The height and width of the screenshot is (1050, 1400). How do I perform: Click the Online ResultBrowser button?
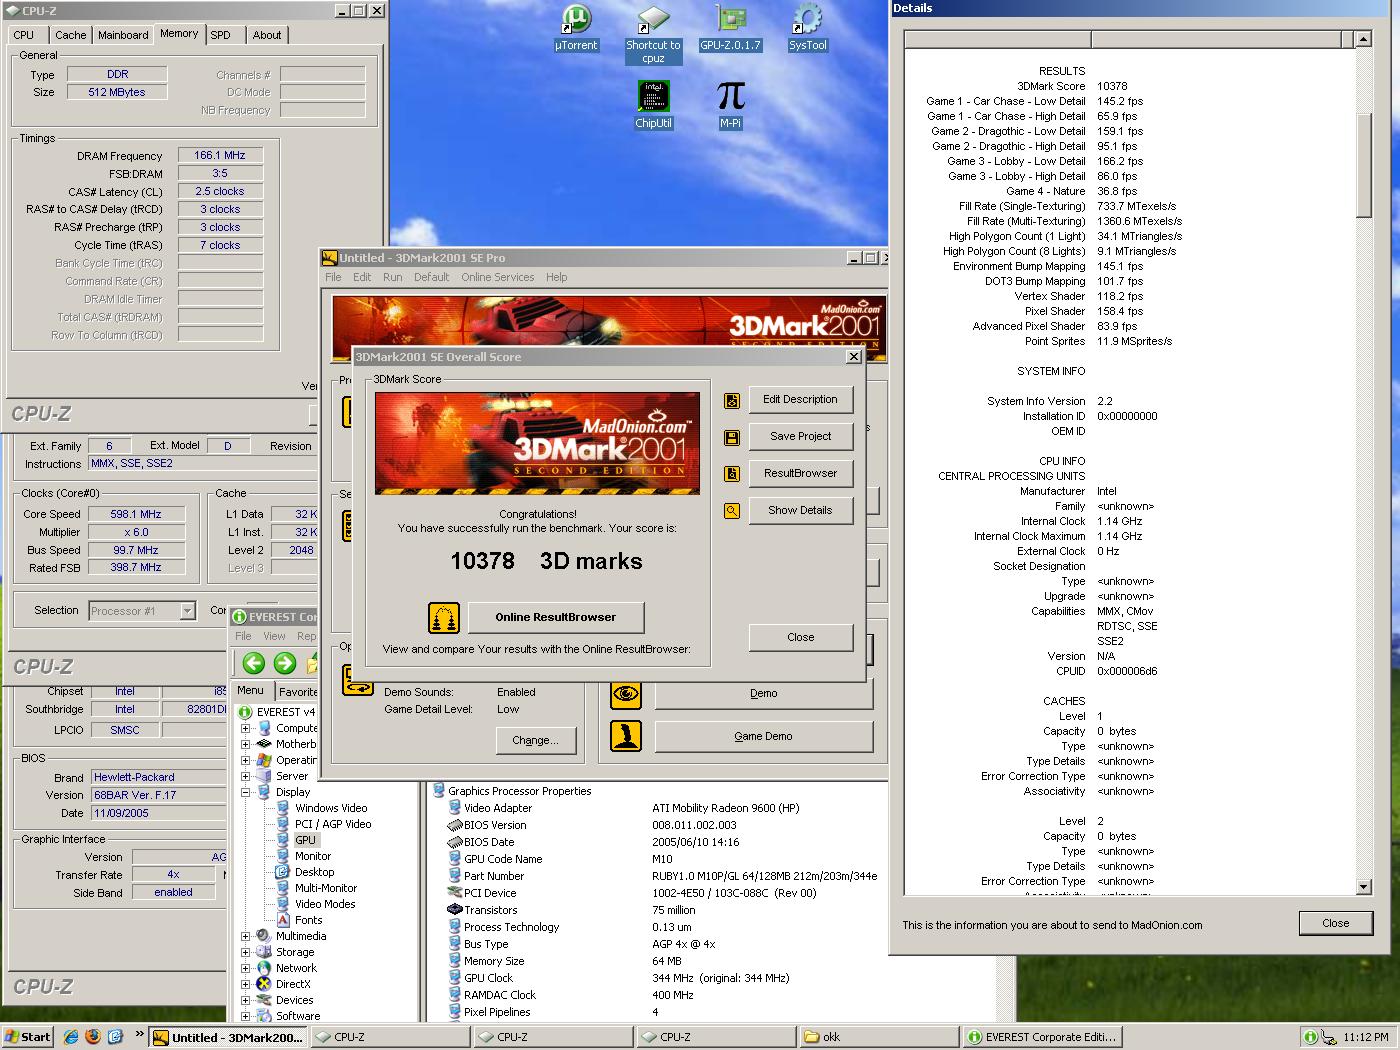tap(556, 617)
